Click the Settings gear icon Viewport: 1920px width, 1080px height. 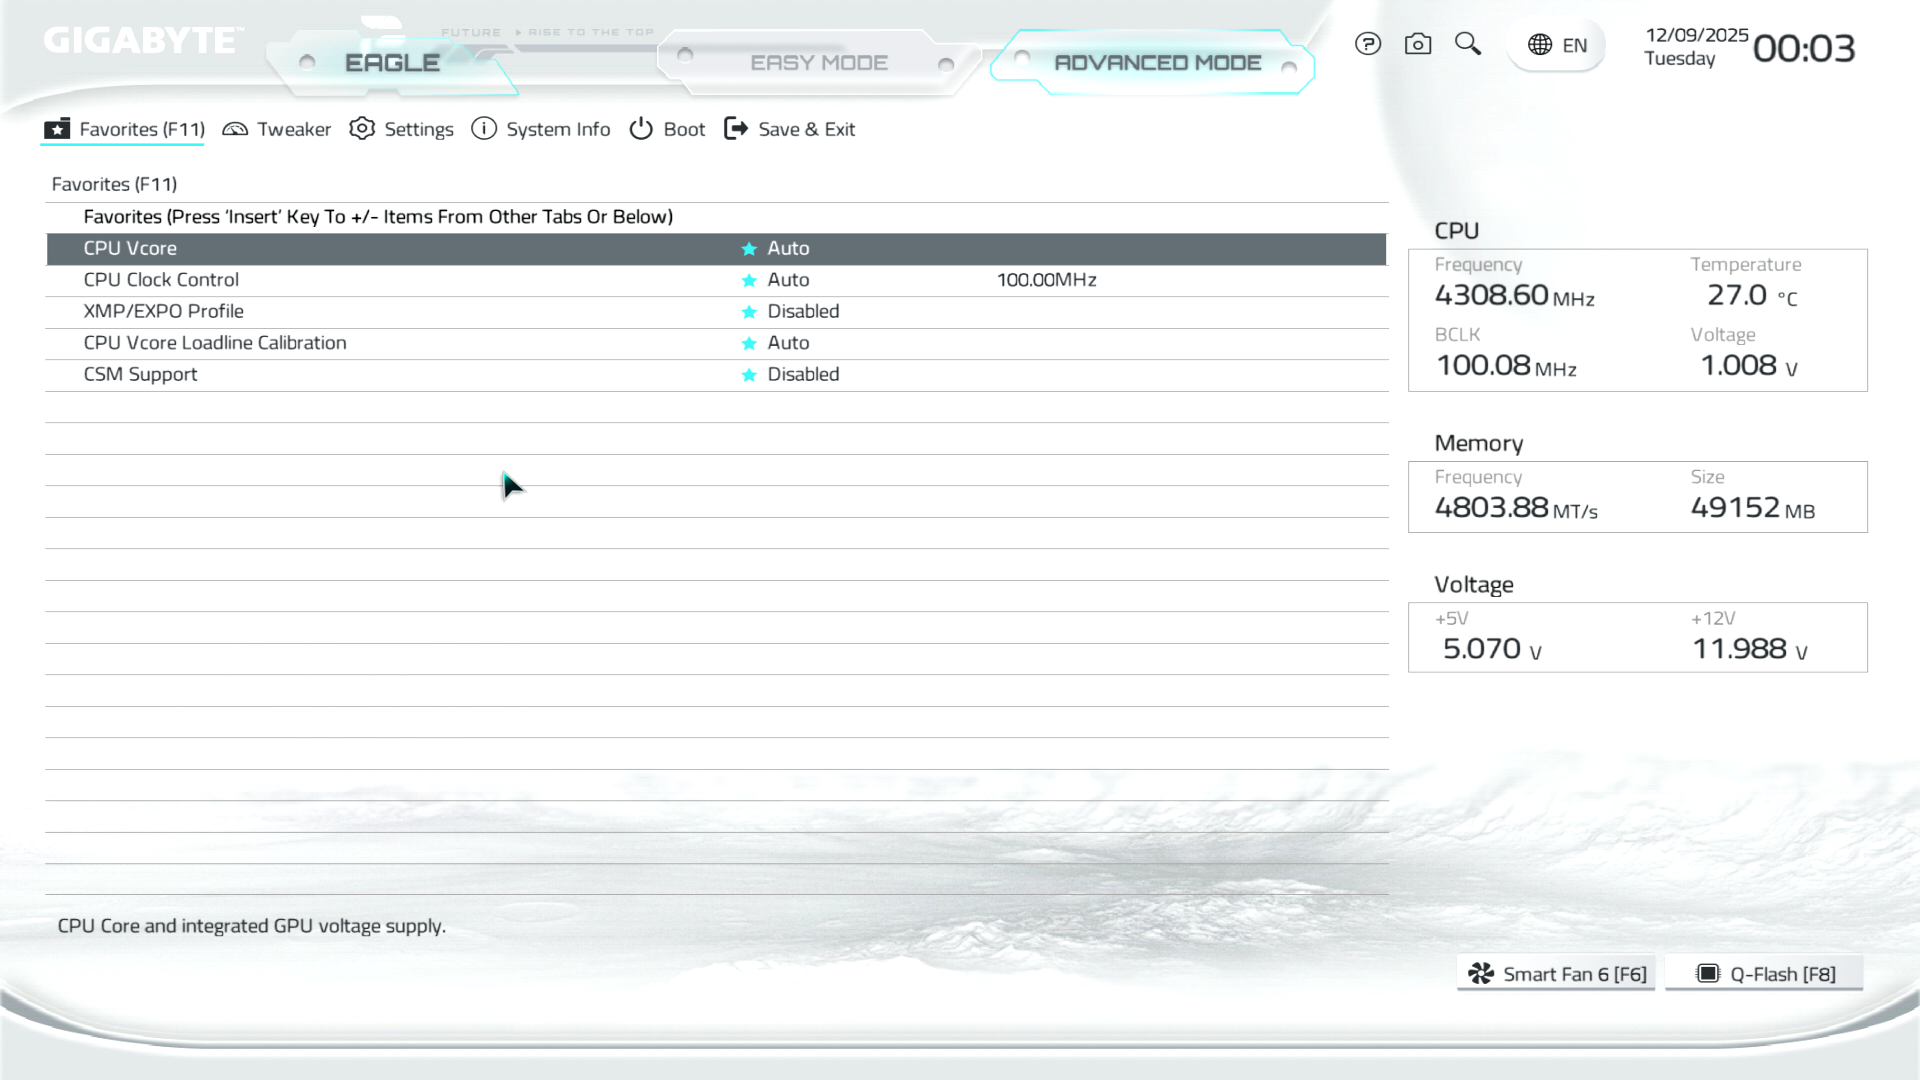[362, 129]
